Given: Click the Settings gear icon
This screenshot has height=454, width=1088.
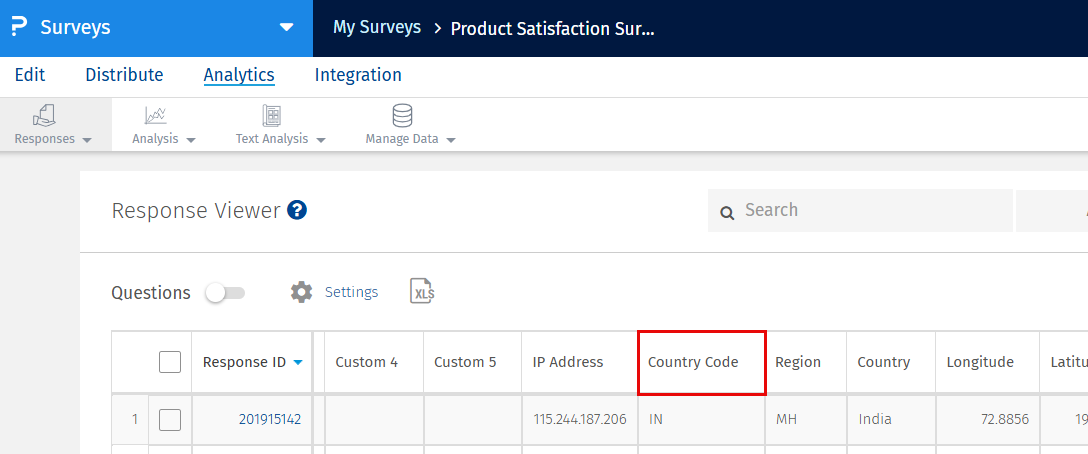Looking at the screenshot, I should pos(301,292).
